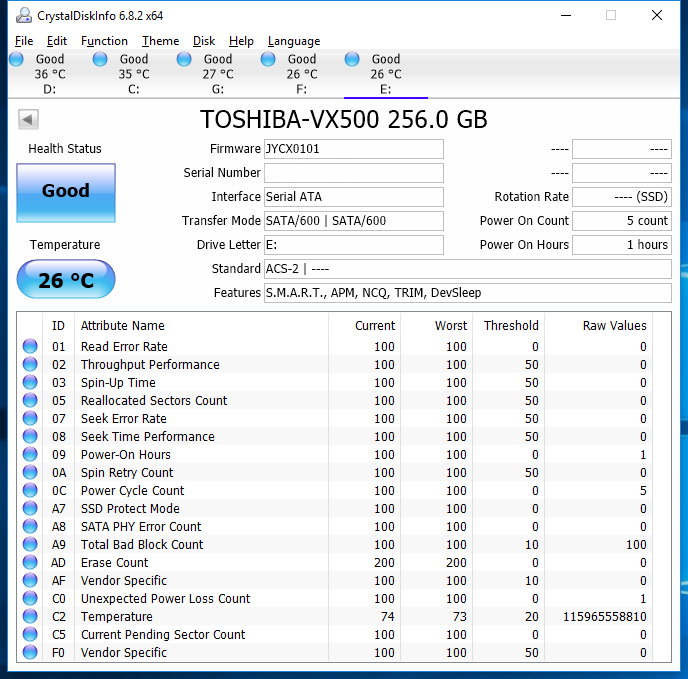Open the Language menu

coord(294,41)
